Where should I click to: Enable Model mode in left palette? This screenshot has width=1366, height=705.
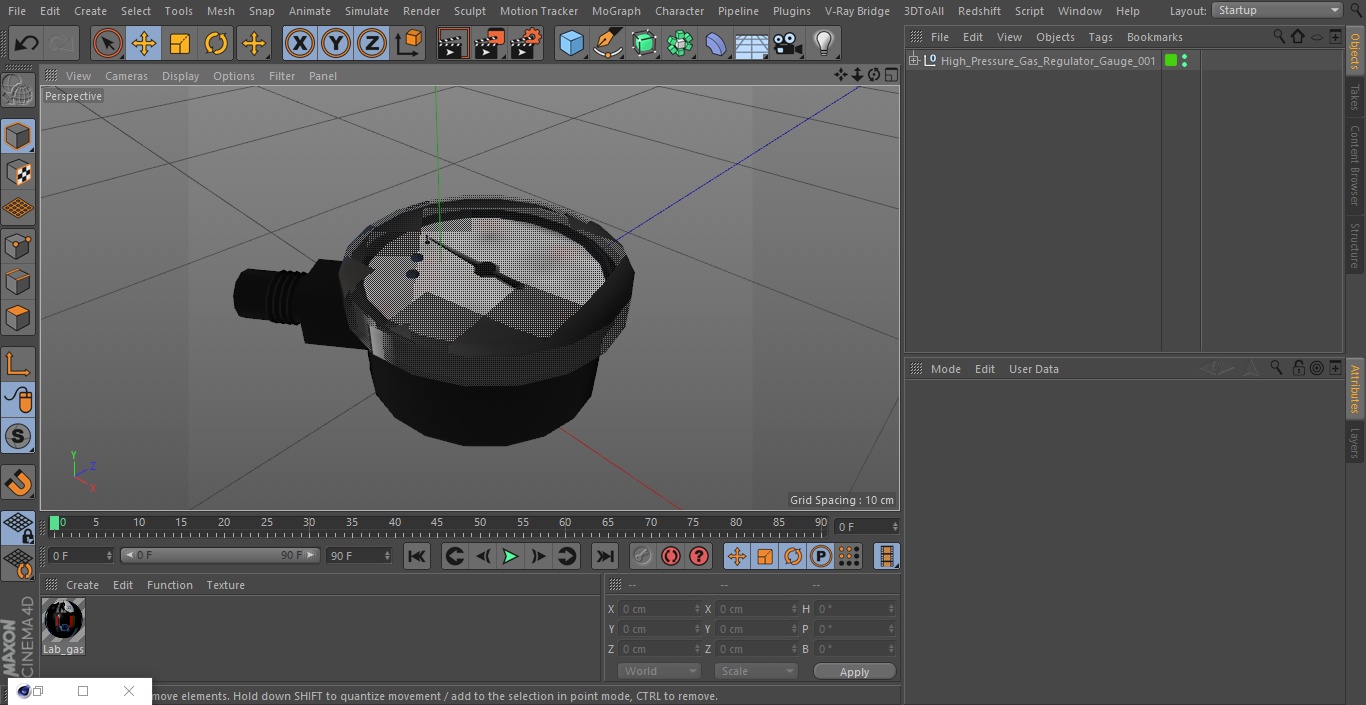(x=18, y=136)
